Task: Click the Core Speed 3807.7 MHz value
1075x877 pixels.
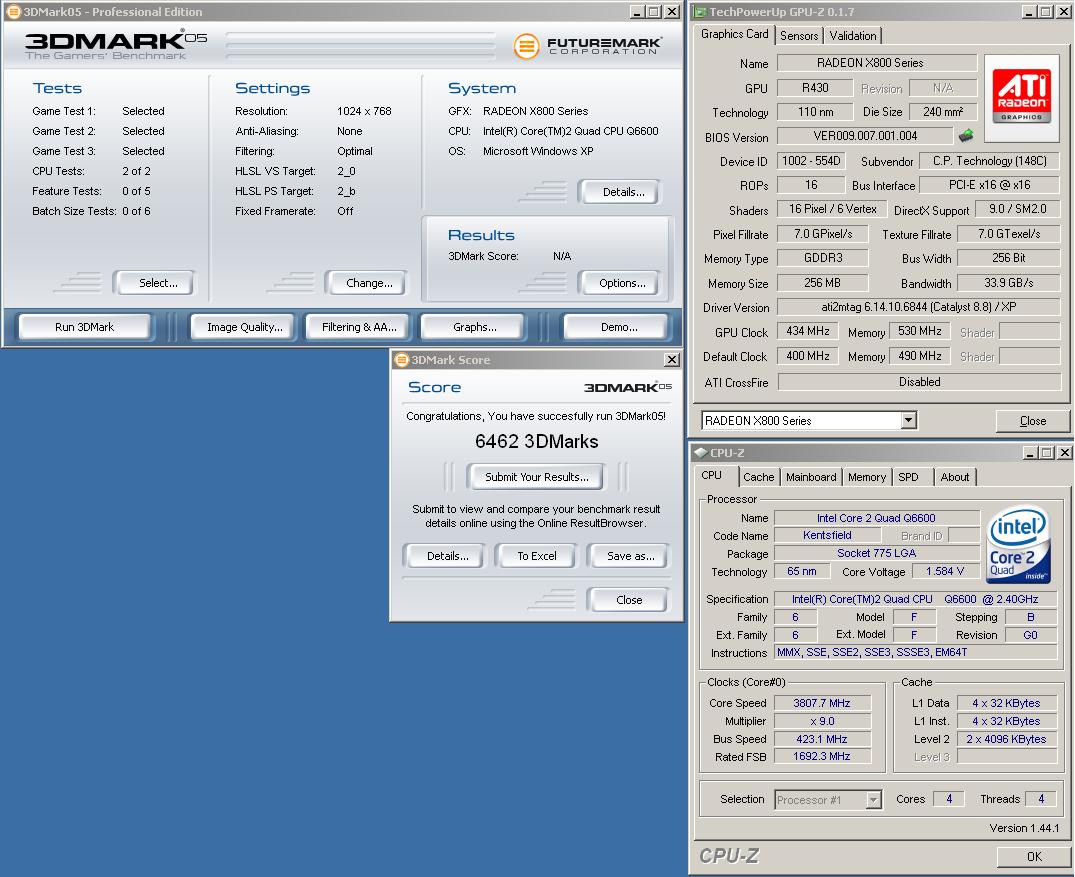Action: (822, 703)
